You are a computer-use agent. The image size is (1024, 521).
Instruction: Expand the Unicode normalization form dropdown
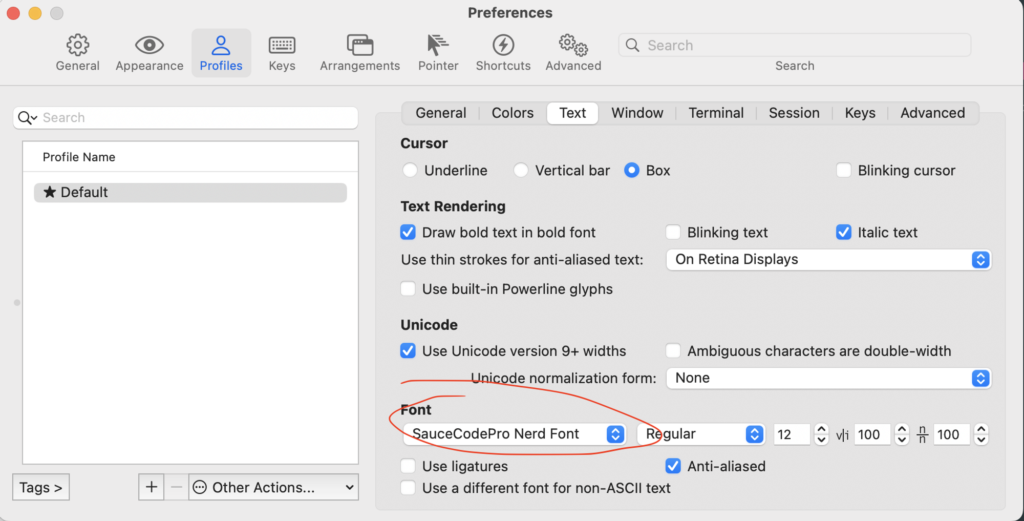(829, 378)
